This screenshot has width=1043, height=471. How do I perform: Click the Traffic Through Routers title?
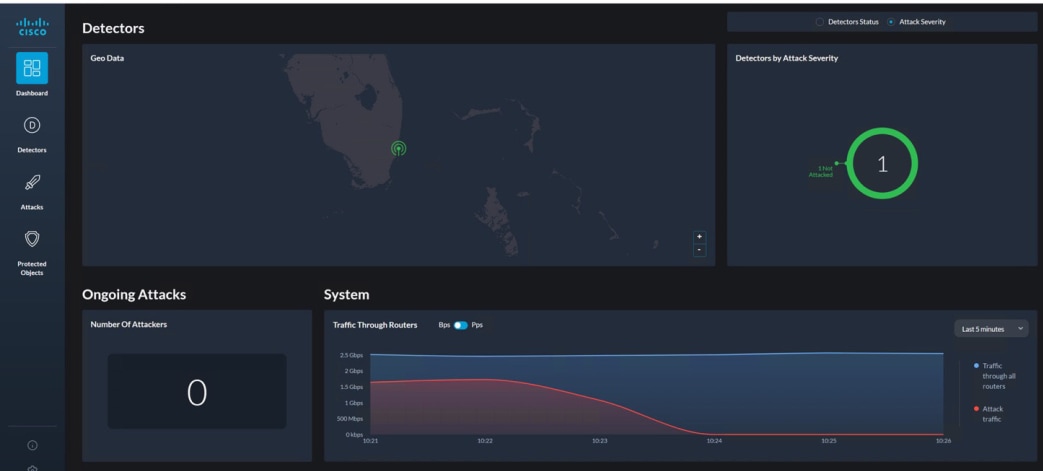tap(375, 325)
